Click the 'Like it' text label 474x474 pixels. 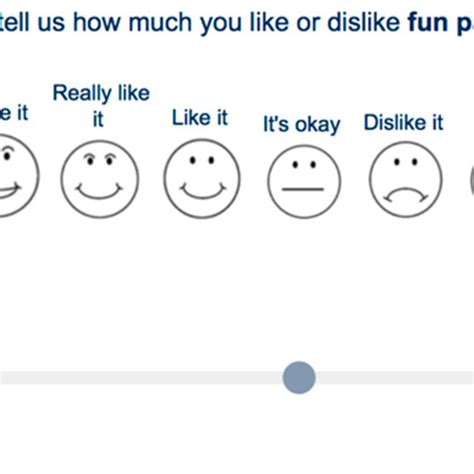click(200, 118)
